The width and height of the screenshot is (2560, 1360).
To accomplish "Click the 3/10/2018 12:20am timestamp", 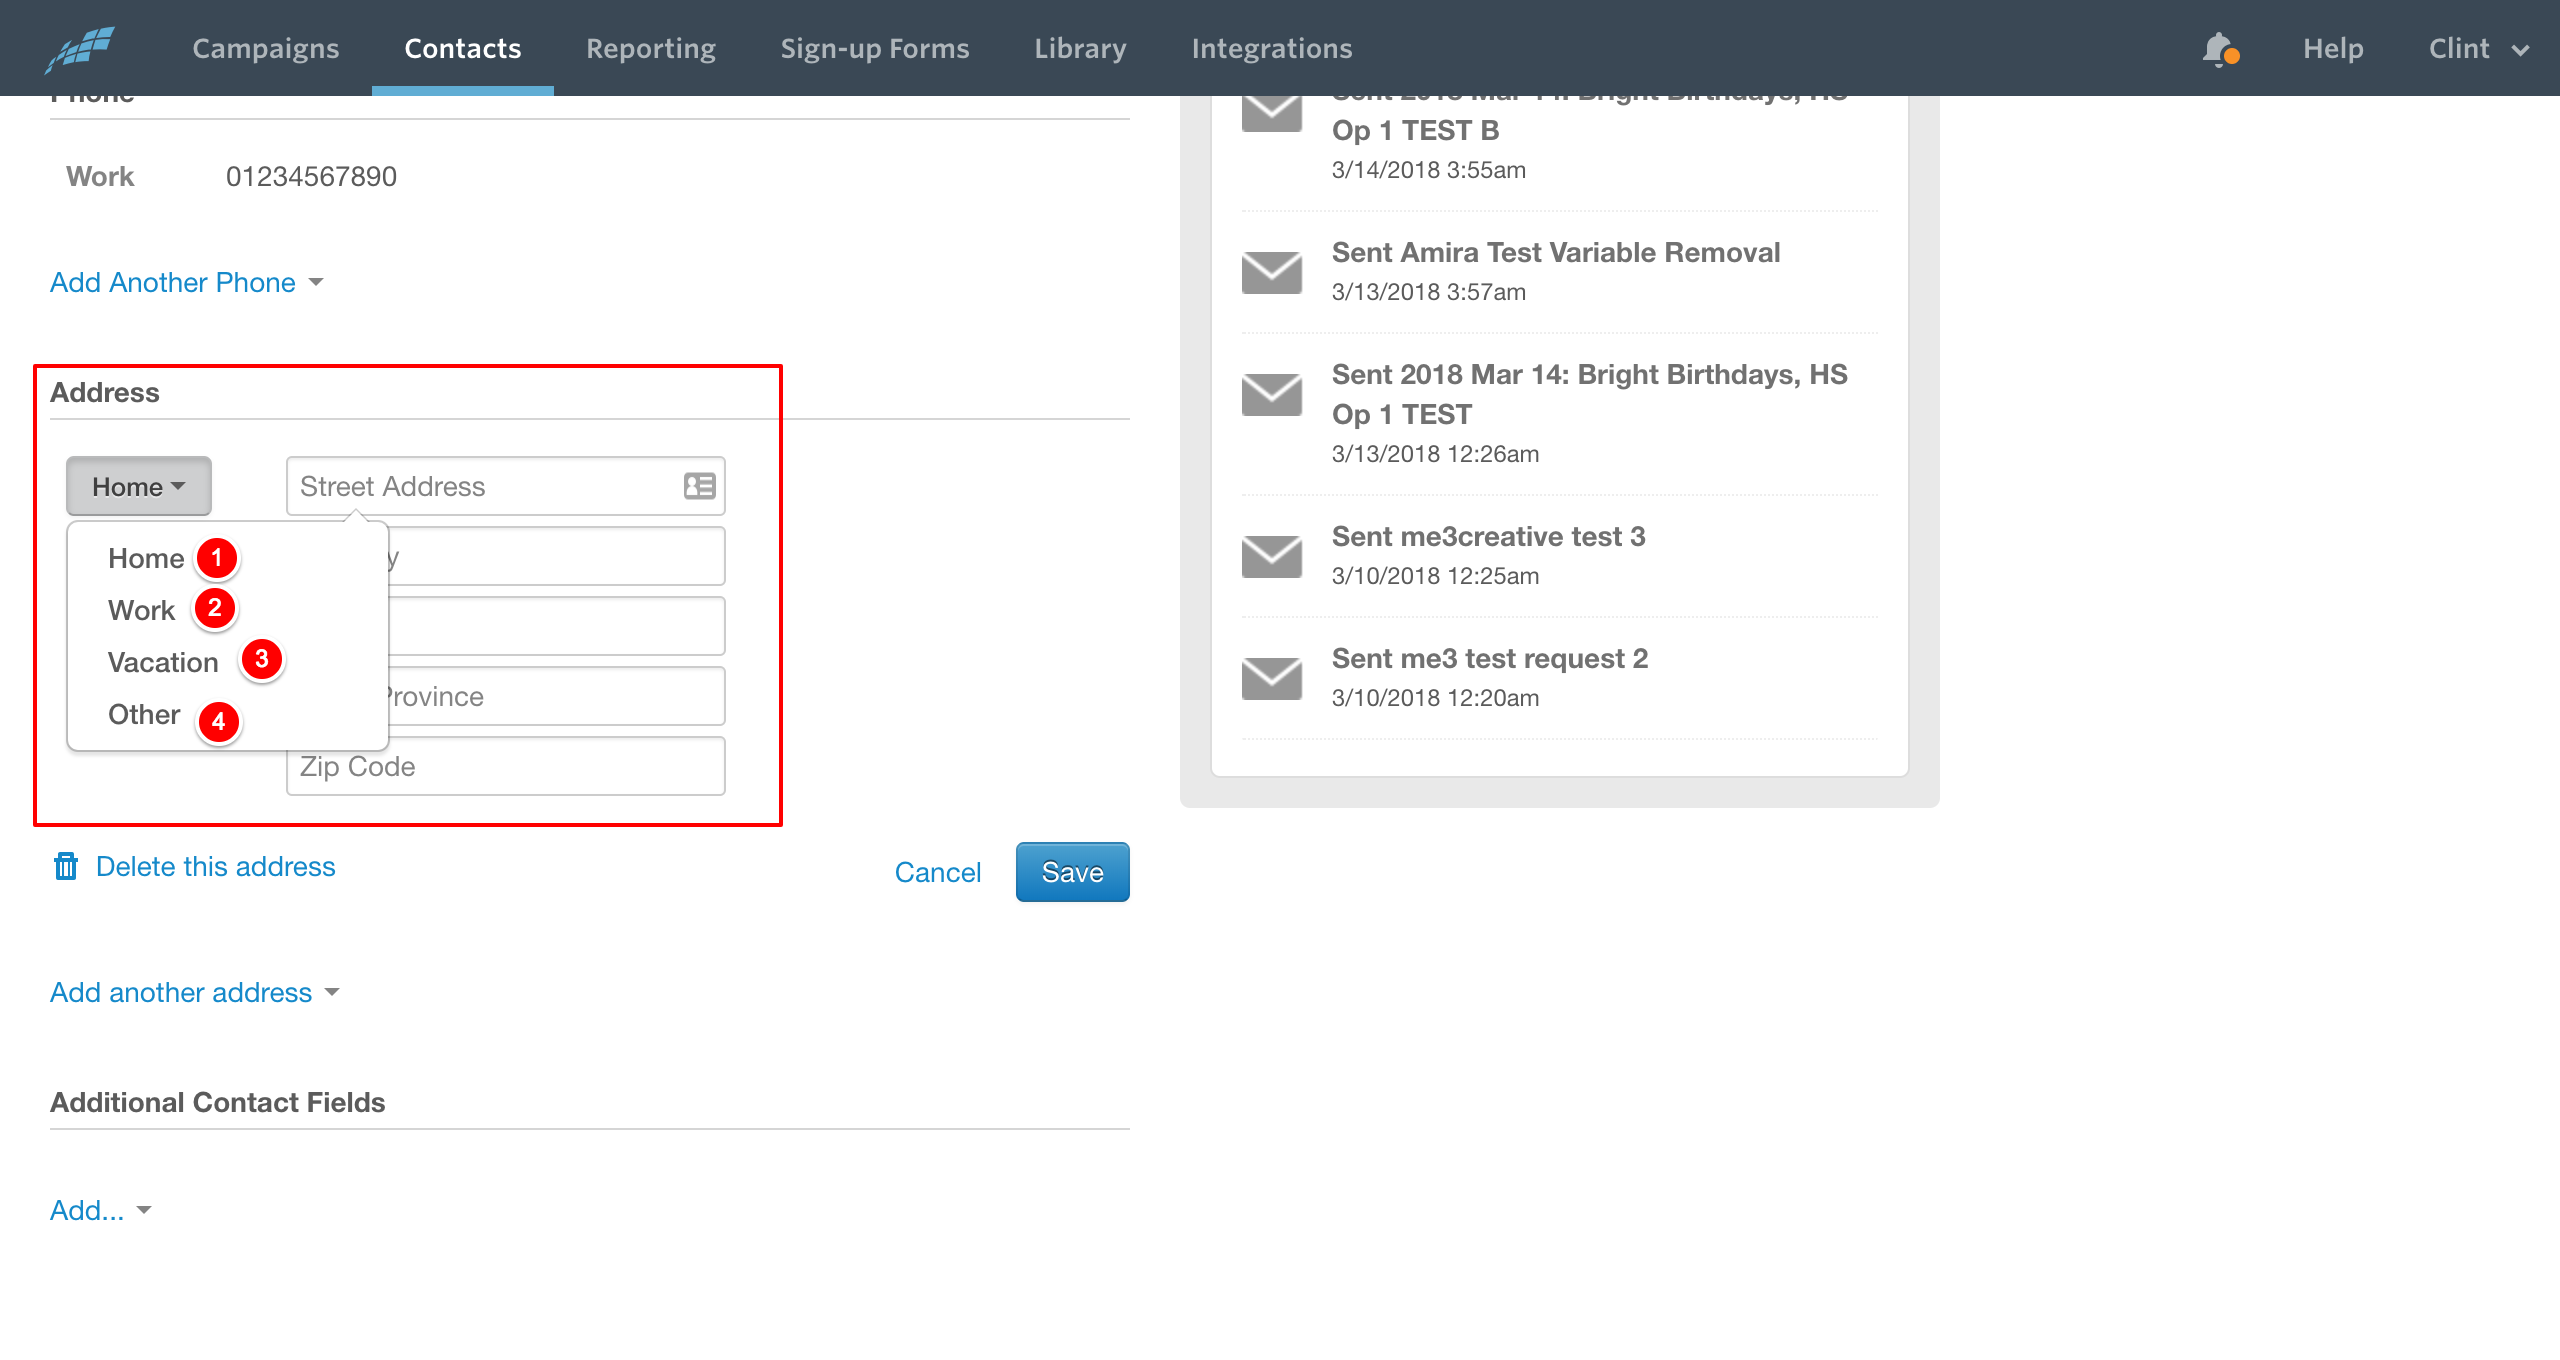I will (1435, 698).
